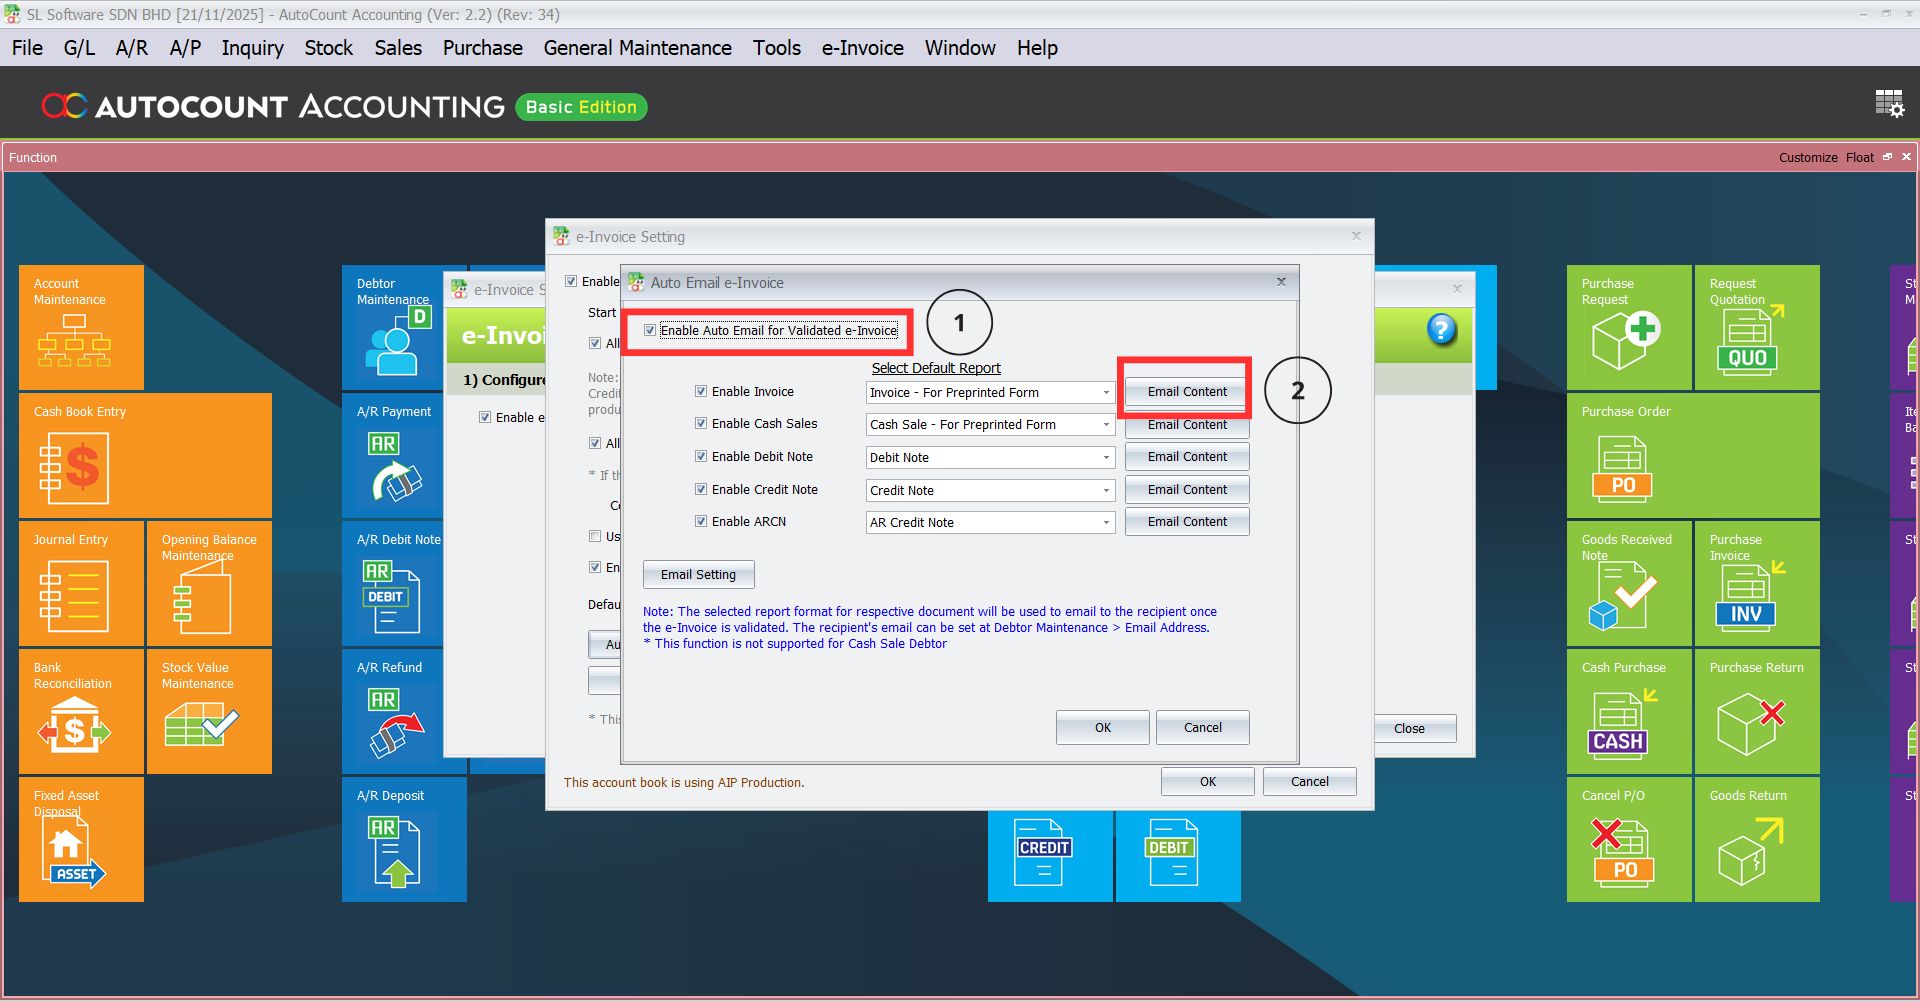Open the Account Maintenance tile
Screen dimensions: 1920x1002
pos(81,327)
